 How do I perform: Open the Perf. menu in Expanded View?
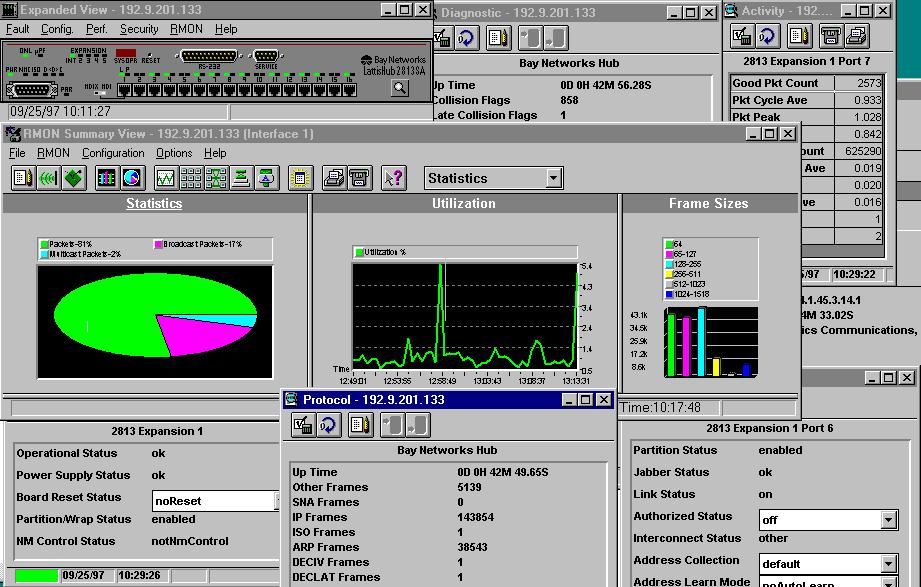tap(97, 29)
